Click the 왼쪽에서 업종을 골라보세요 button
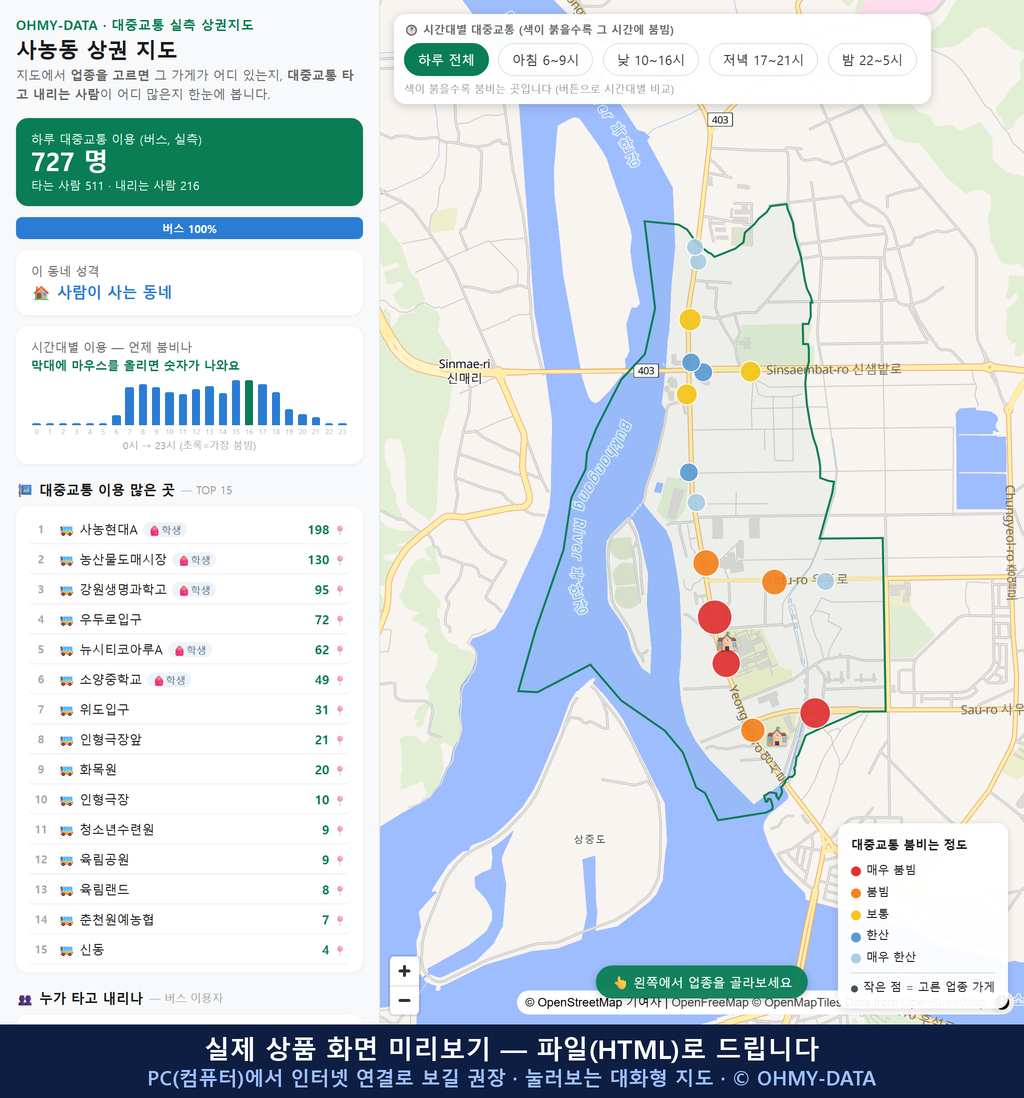The width and height of the screenshot is (1024, 1098). coord(701,982)
